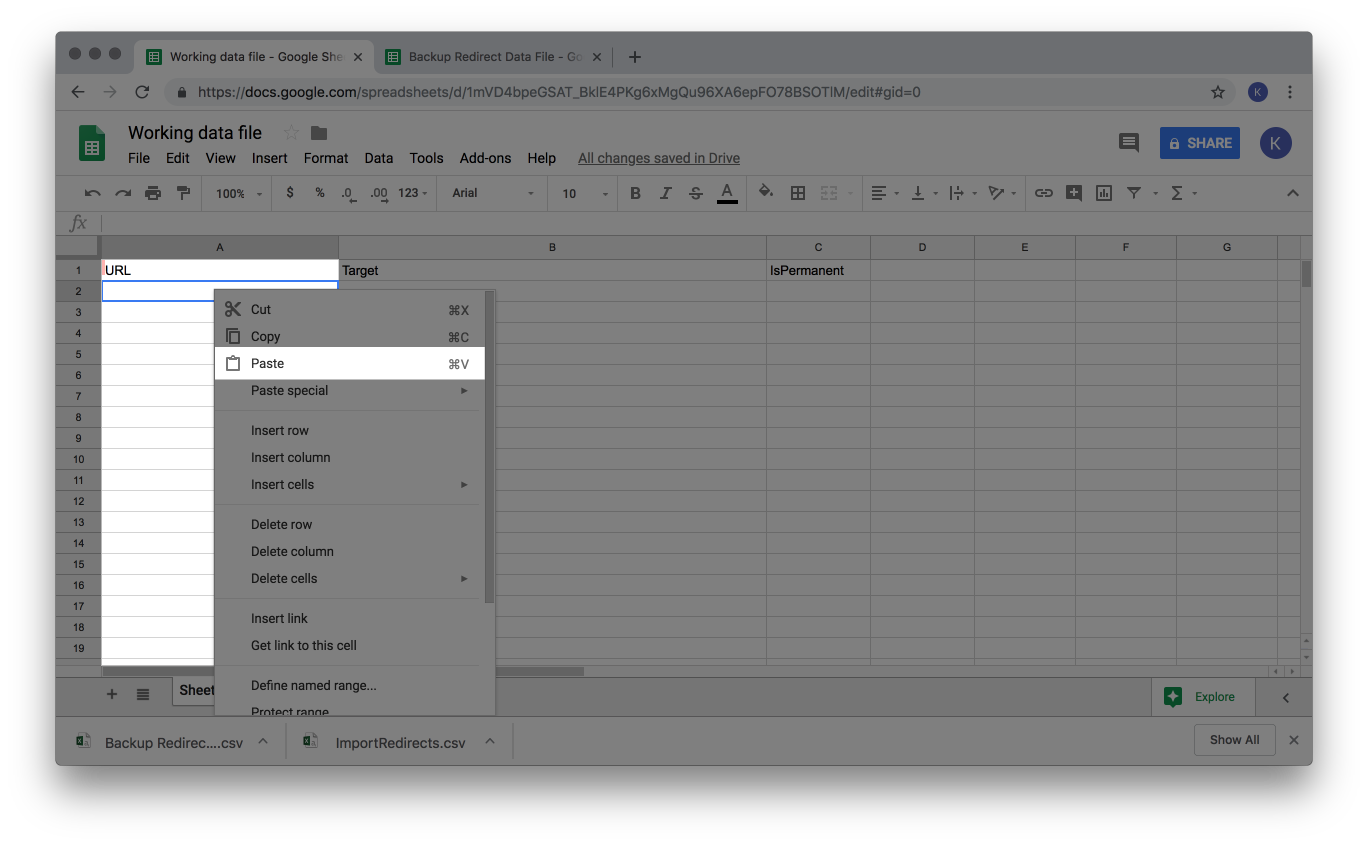Print the spreadsheet via printer icon
The width and height of the screenshot is (1368, 845).
coord(153,193)
